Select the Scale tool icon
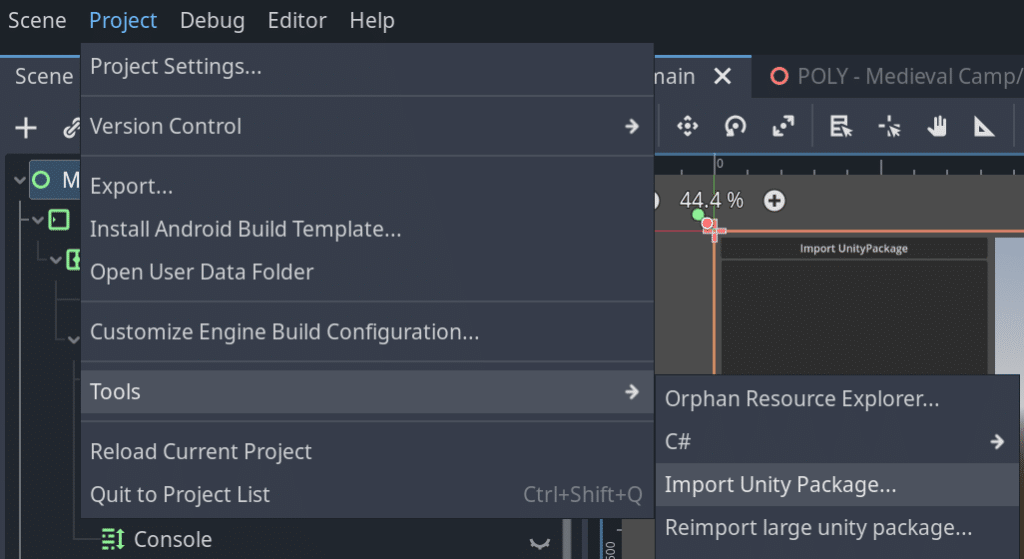The image size is (1024, 559). point(783,126)
